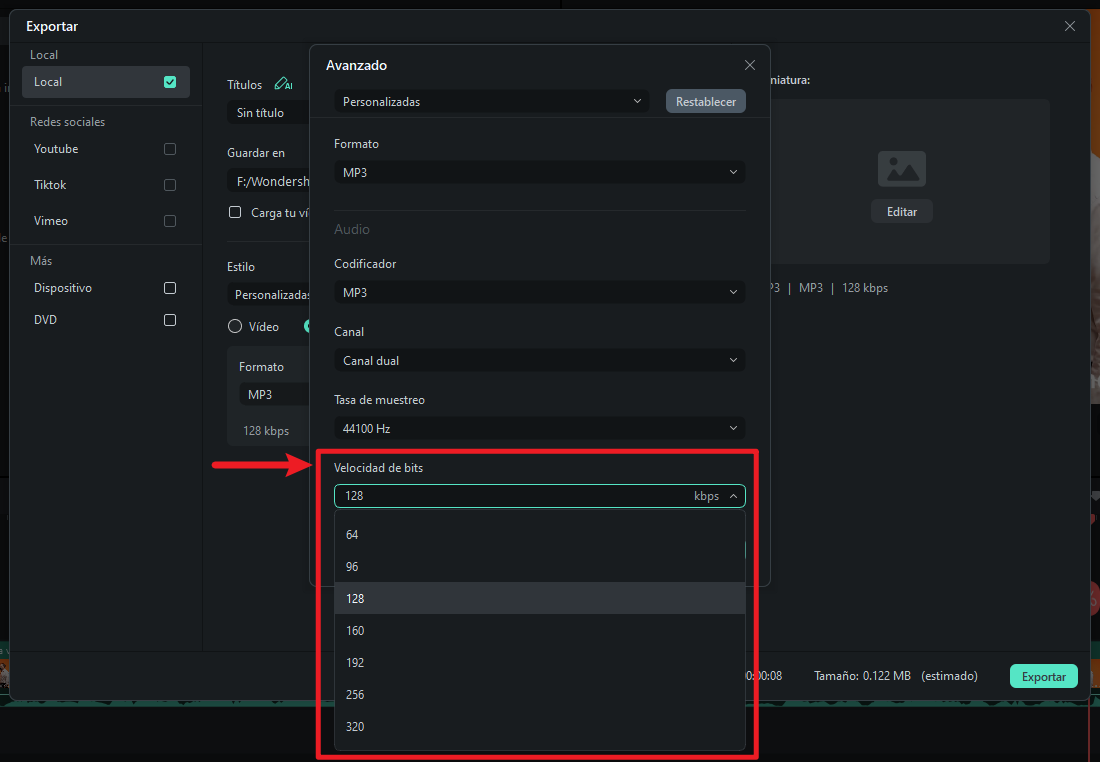
Task: Click the Restablecer button
Action: [x=706, y=101]
